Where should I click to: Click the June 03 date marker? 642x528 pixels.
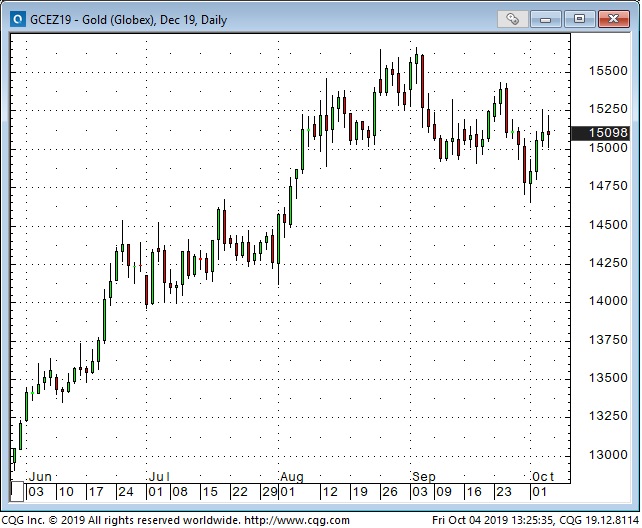click(x=35, y=492)
